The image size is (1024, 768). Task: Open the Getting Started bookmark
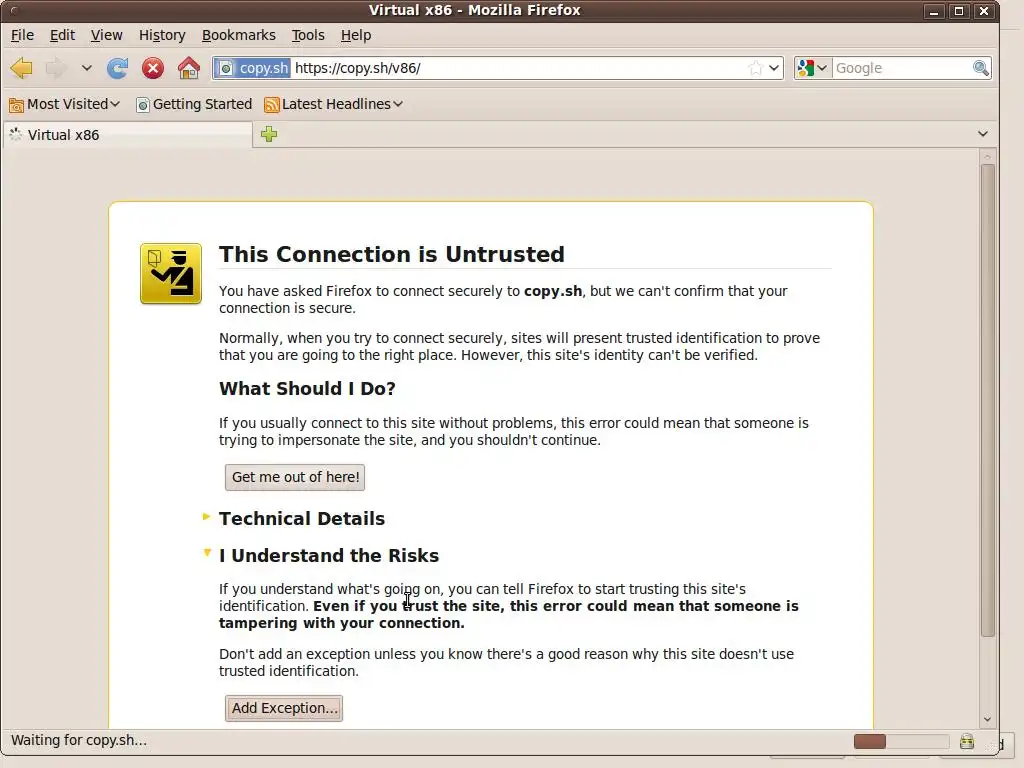pos(194,104)
